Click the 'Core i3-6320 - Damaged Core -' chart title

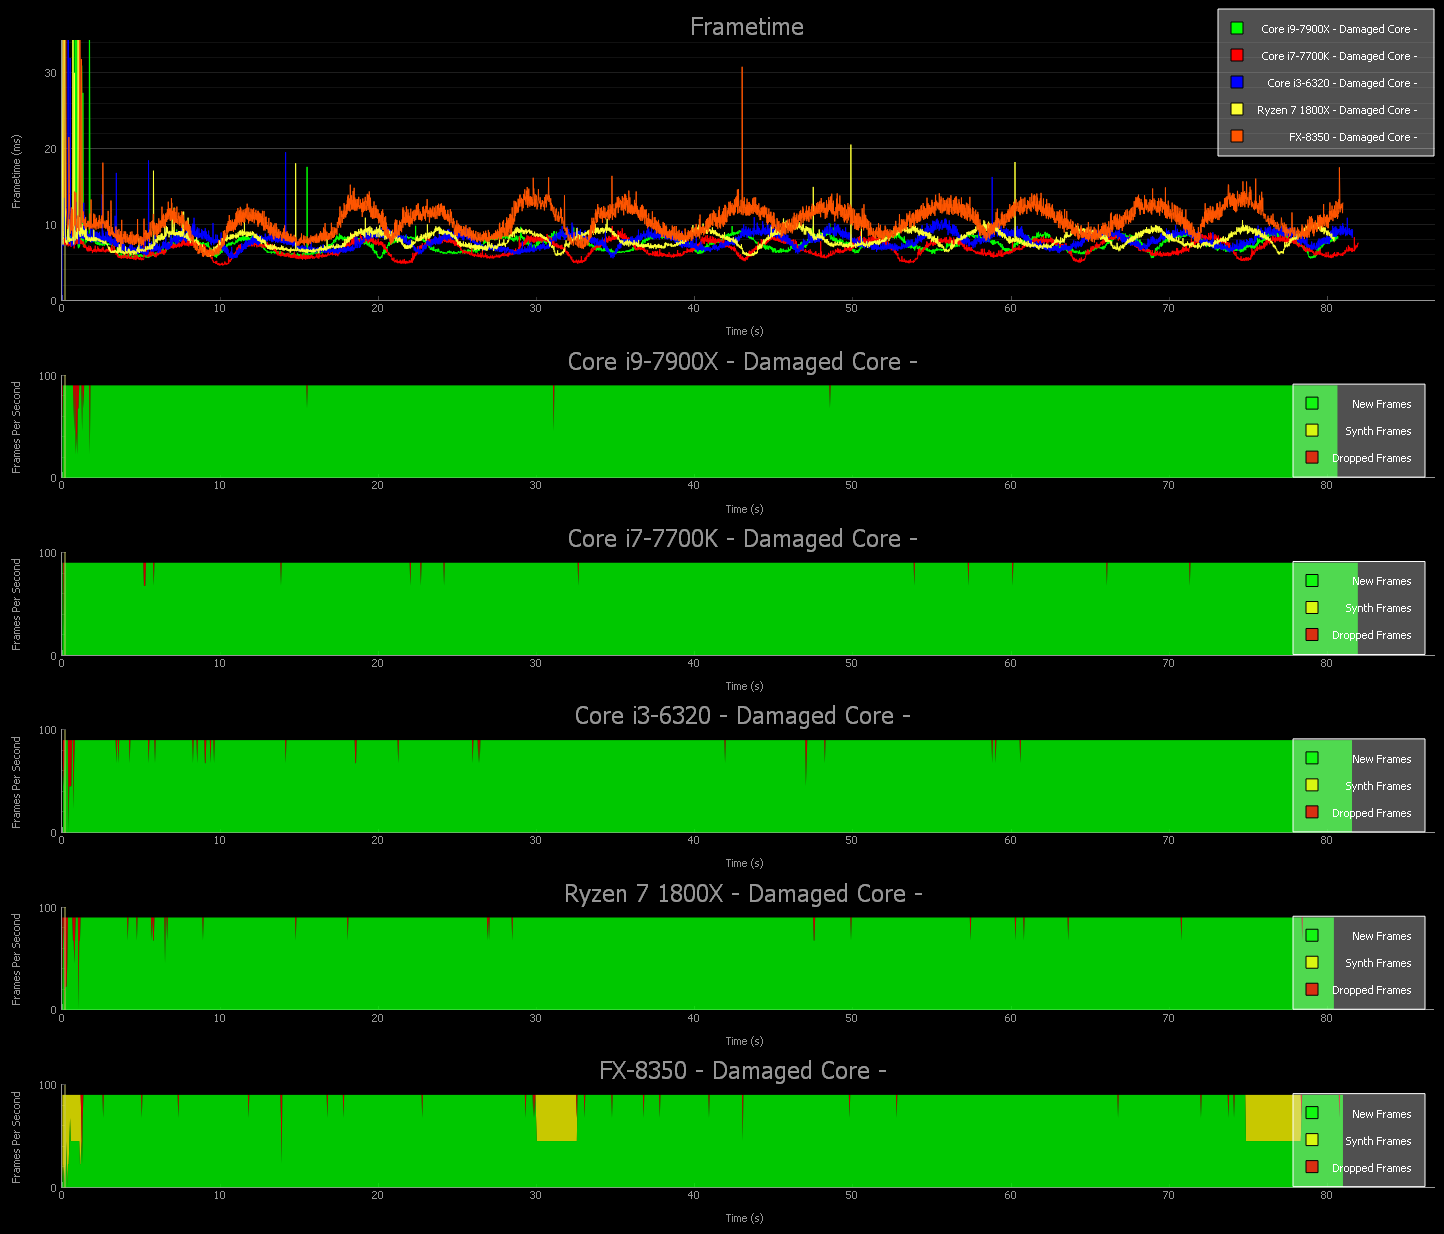(743, 716)
